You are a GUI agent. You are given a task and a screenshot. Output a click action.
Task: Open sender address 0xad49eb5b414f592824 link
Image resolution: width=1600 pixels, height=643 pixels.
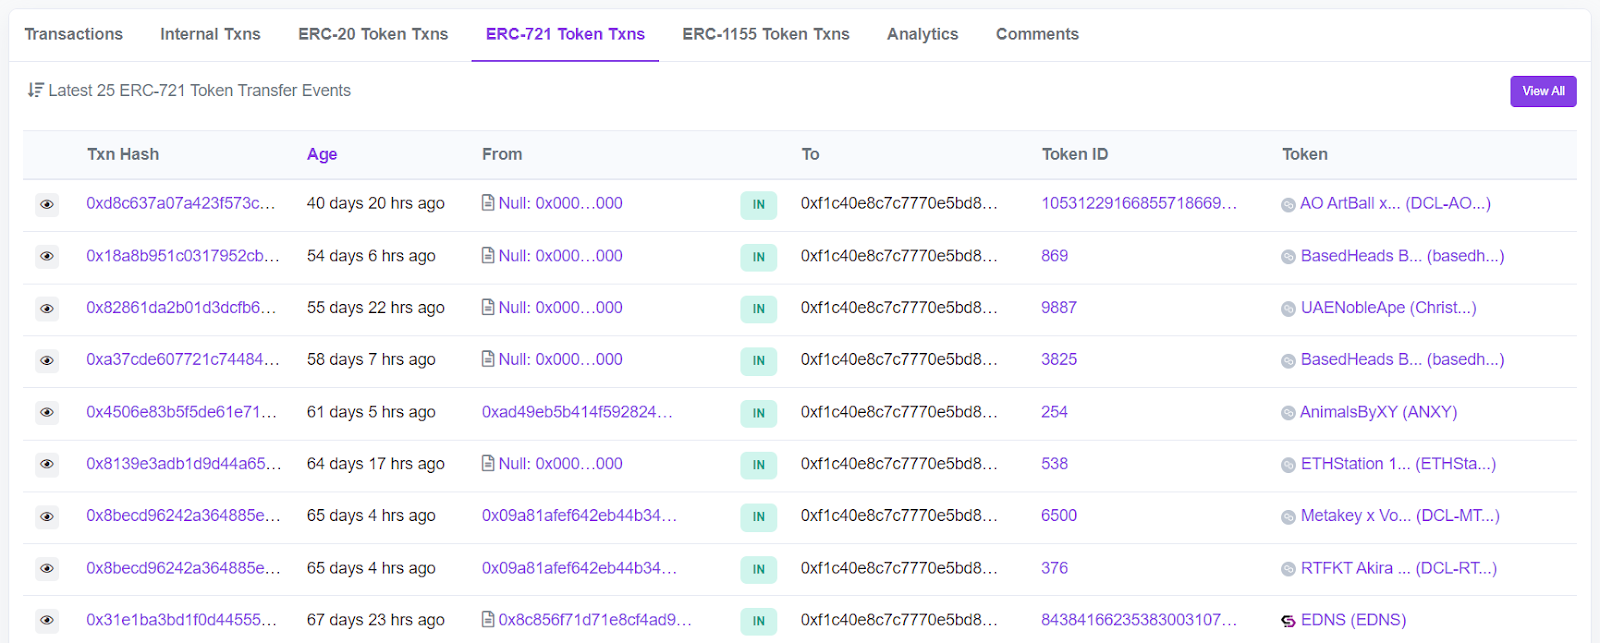(x=577, y=412)
